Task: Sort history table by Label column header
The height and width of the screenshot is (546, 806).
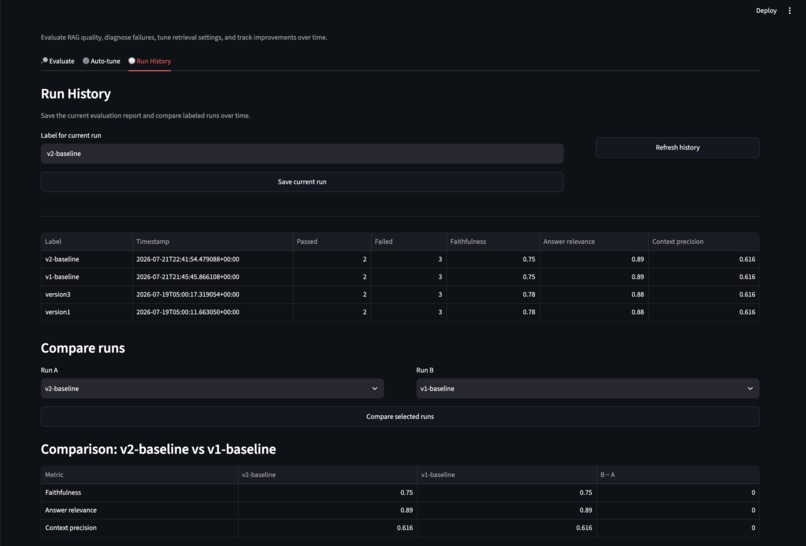Action: (86, 242)
